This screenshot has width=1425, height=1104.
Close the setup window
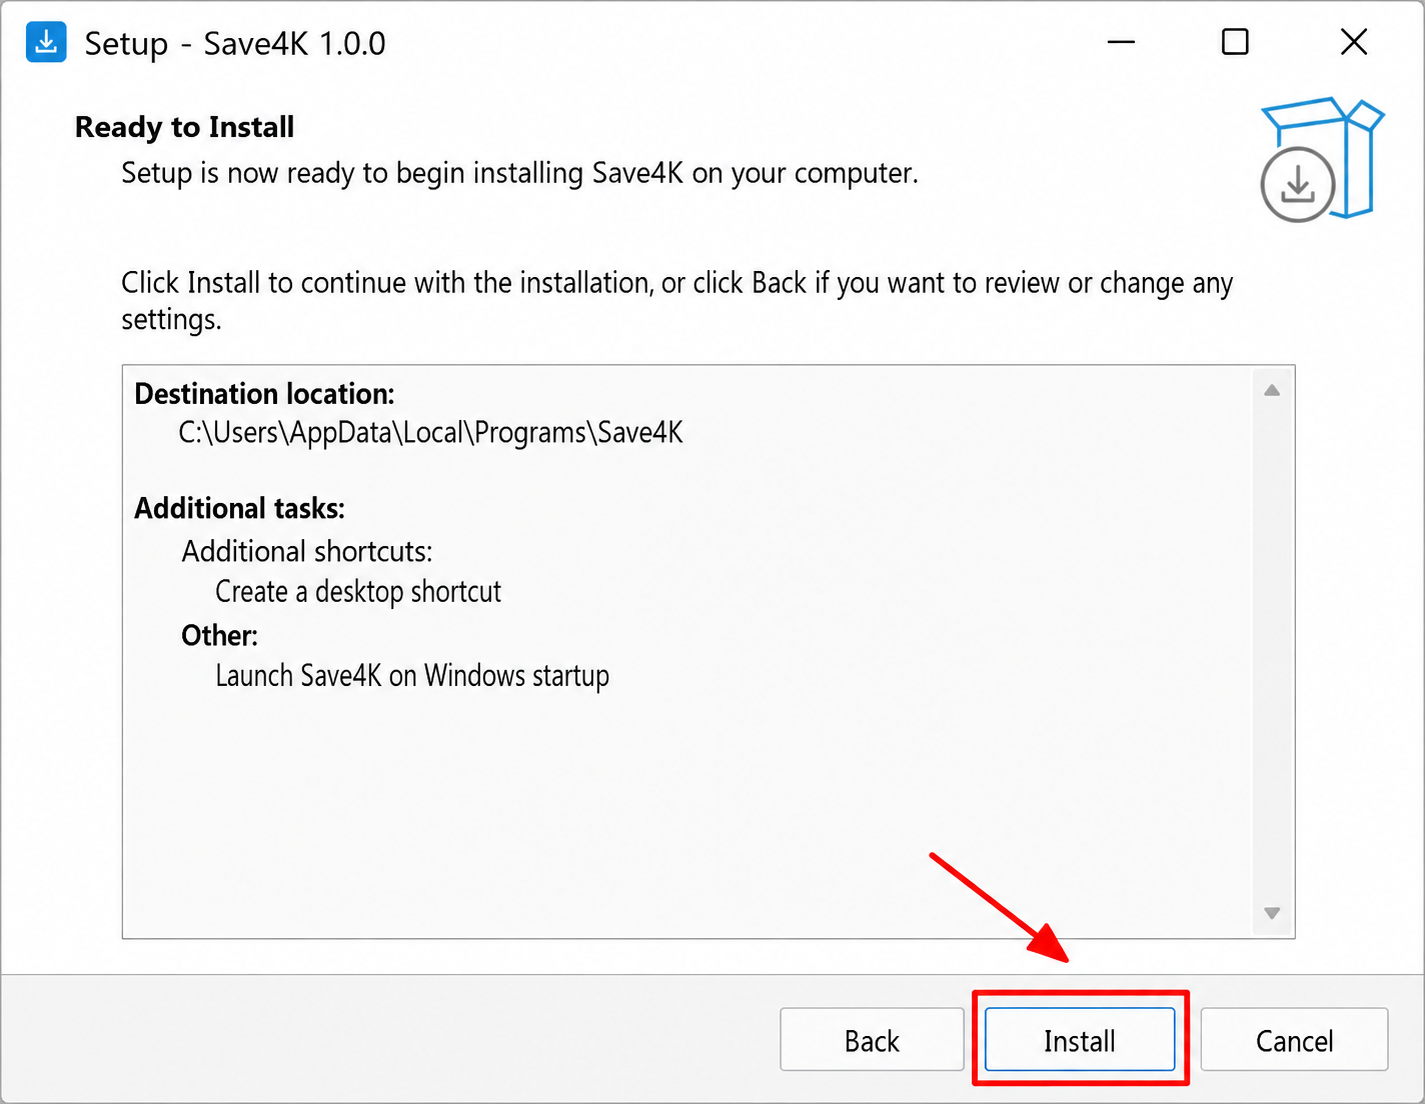pyautogui.click(x=1353, y=42)
